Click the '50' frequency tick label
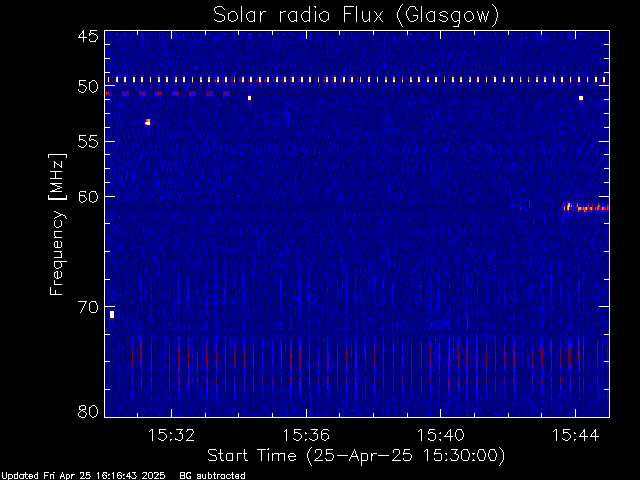The height and width of the screenshot is (480, 640). [x=88, y=87]
